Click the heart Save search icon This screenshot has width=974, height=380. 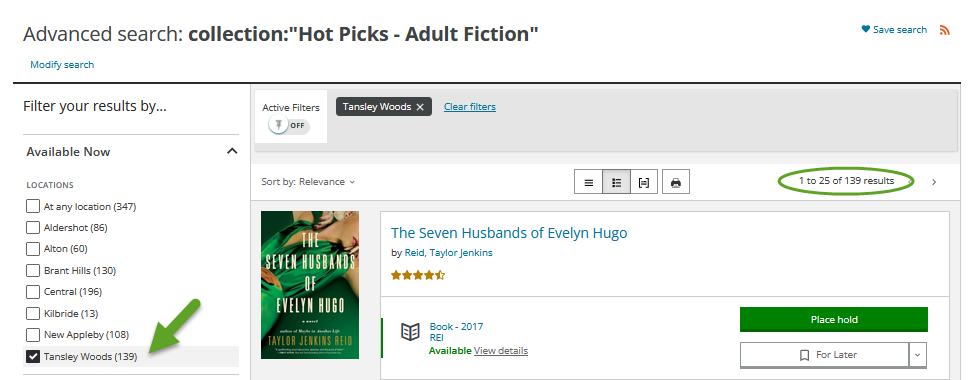point(865,29)
